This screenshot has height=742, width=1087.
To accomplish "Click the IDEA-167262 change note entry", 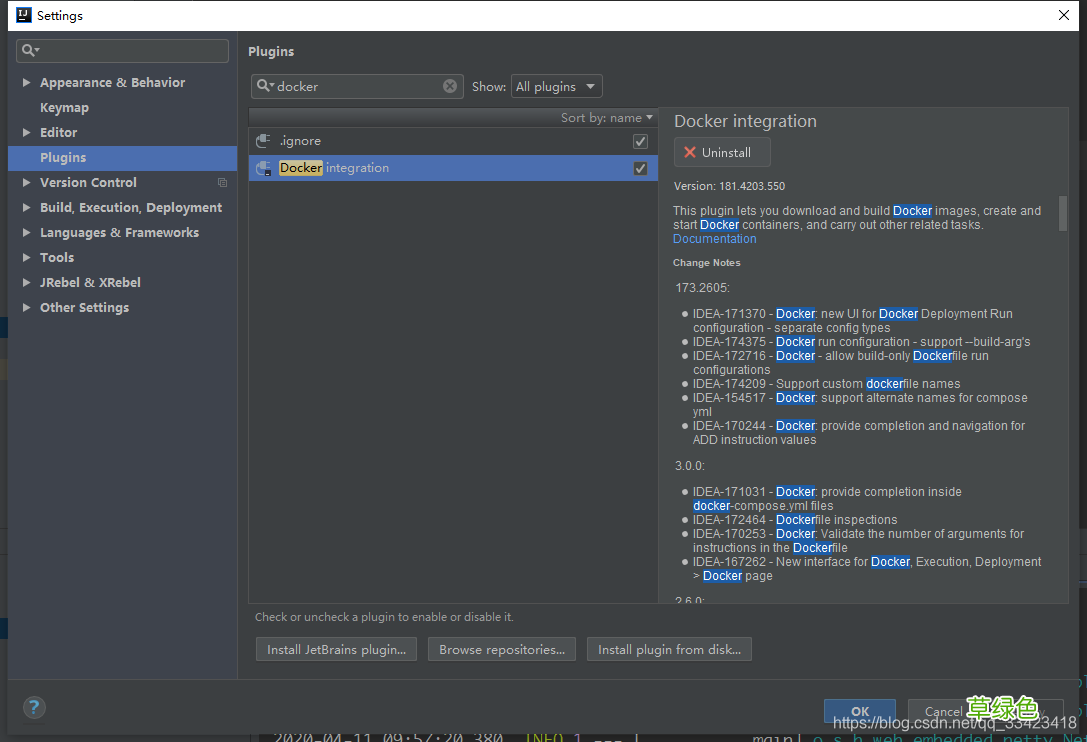I will click(867, 569).
